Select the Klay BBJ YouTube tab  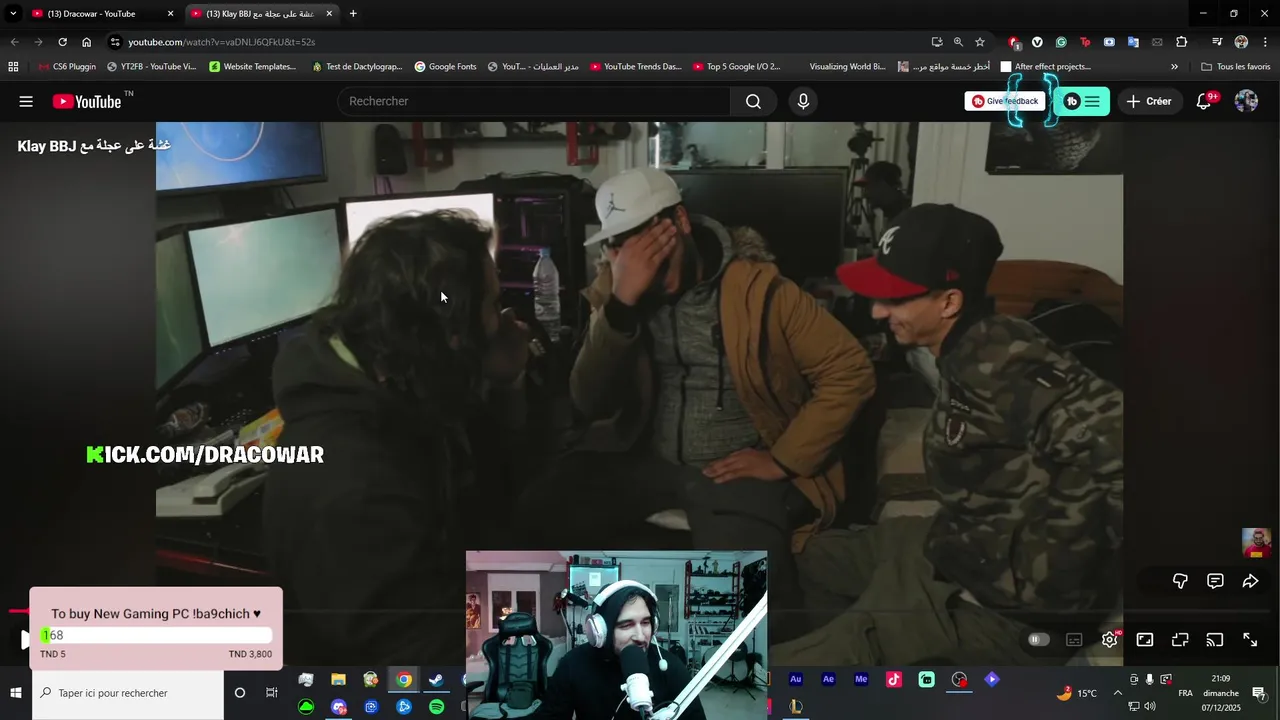point(260,14)
